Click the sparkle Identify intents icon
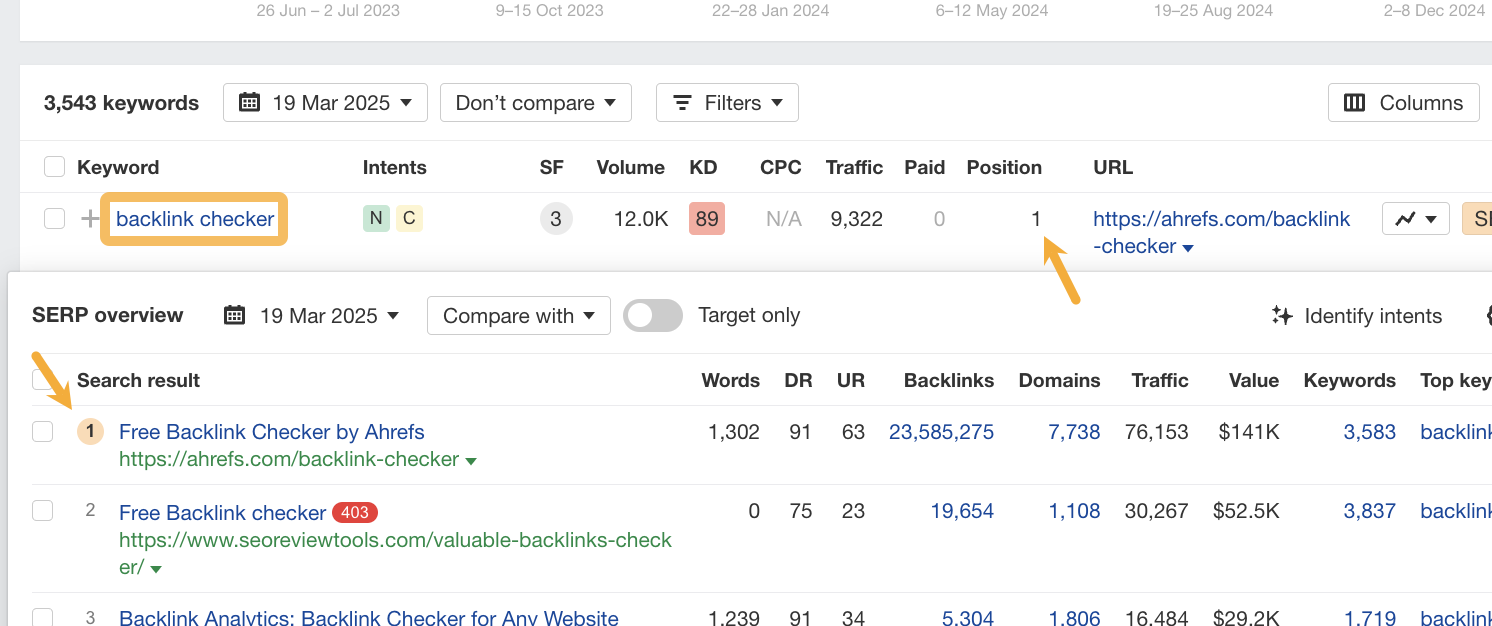1492x626 pixels. click(x=1281, y=316)
